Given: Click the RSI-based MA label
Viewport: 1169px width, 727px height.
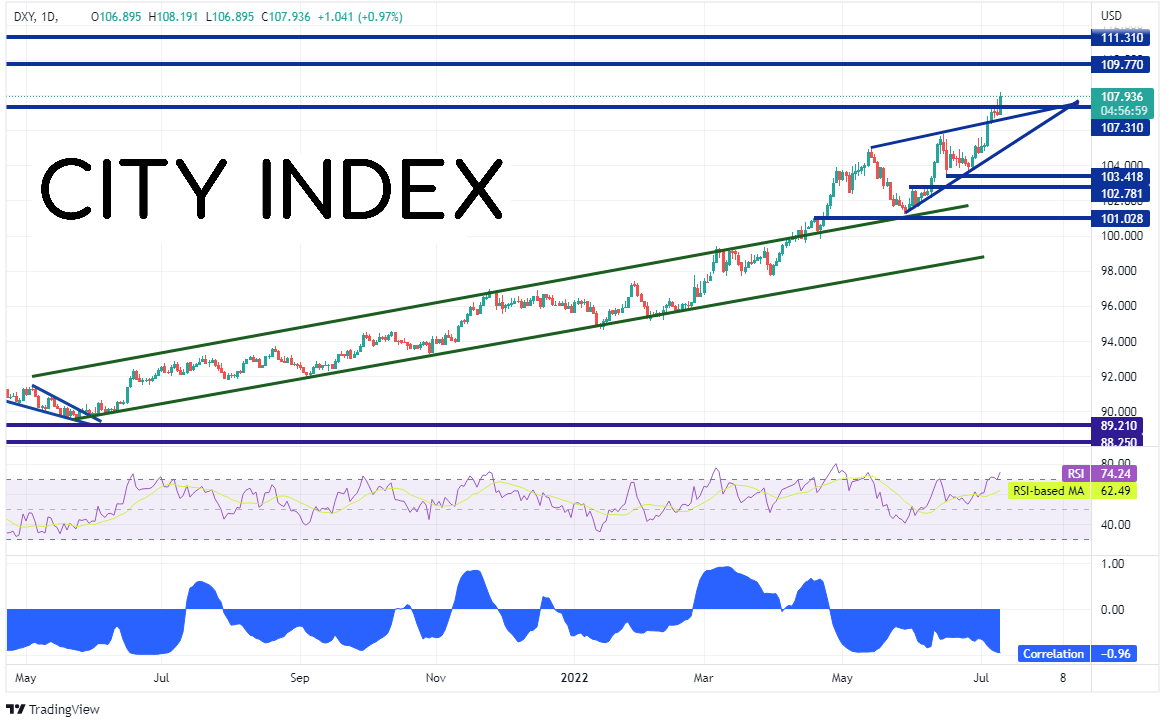Looking at the screenshot, I should tap(1047, 491).
